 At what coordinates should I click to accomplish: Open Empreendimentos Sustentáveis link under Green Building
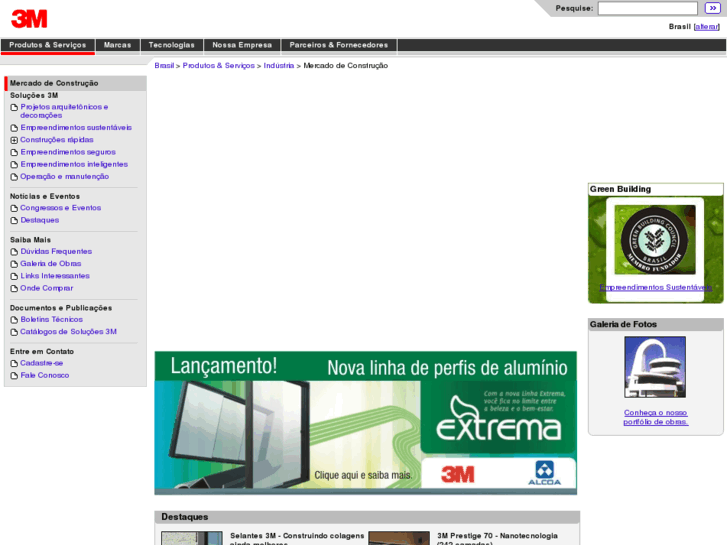655,288
